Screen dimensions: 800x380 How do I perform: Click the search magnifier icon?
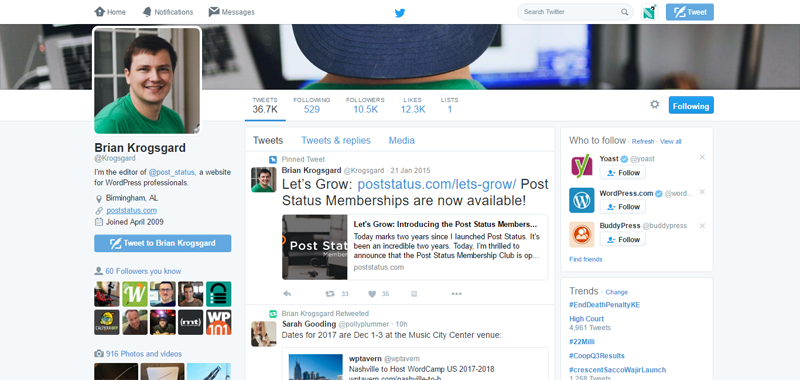click(624, 12)
